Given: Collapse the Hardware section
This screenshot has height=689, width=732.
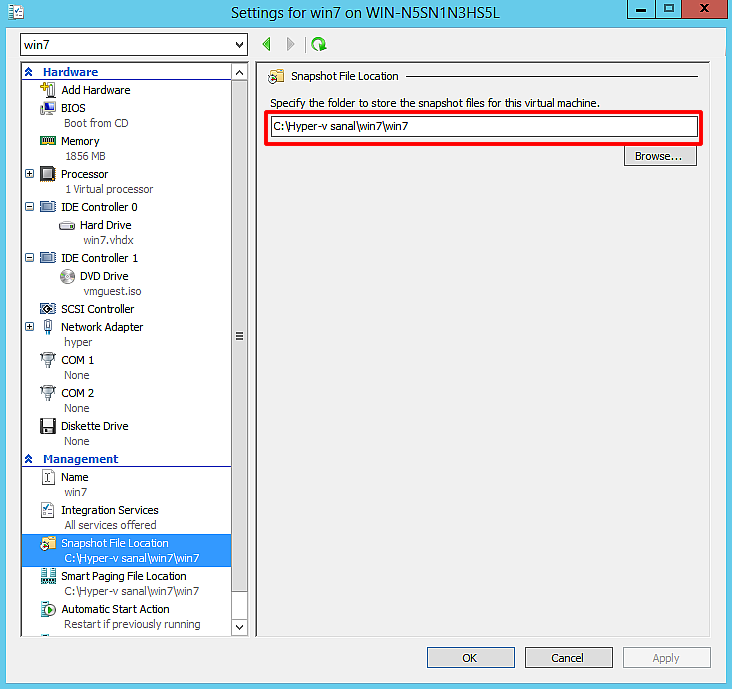Looking at the screenshot, I should point(28,71).
